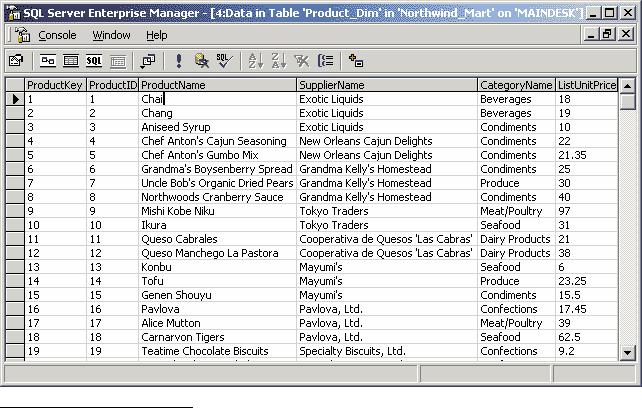This screenshot has width=642, height=408.
Task: Select the row selector for Konbu
Action: tap(15, 267)
